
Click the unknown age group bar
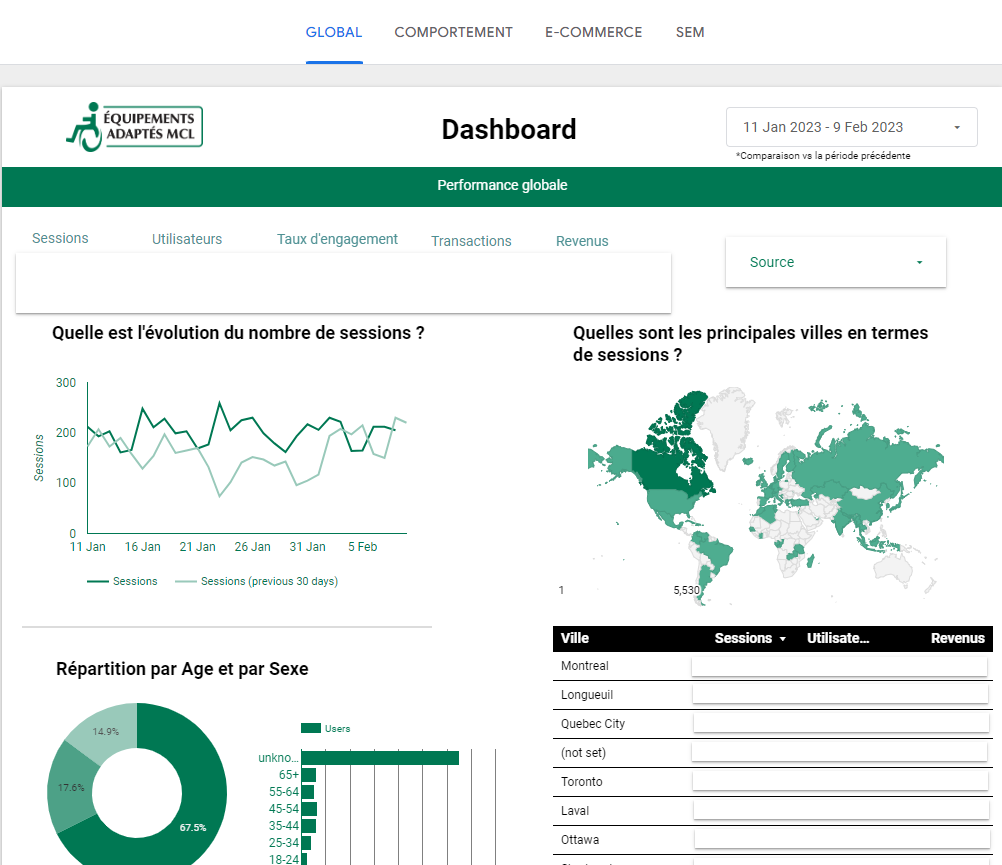coord(379,758)
